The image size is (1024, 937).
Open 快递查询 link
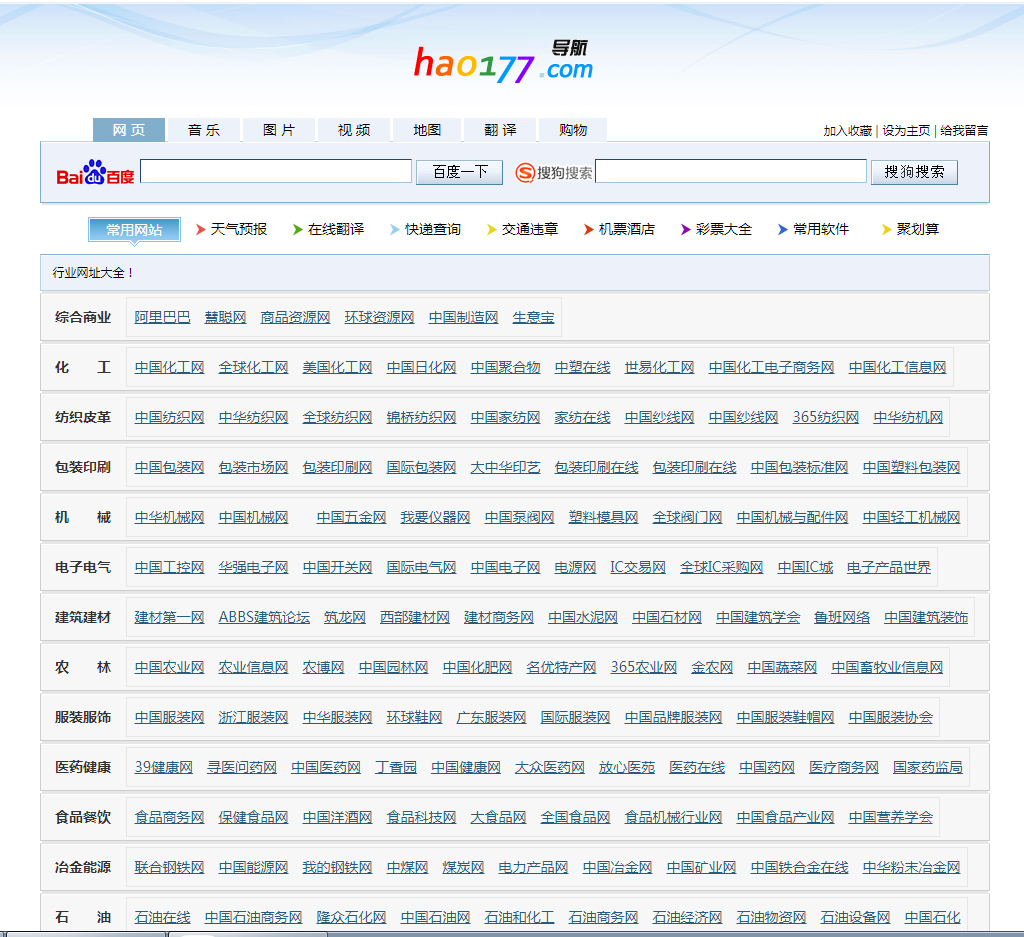tap(432, 229)
